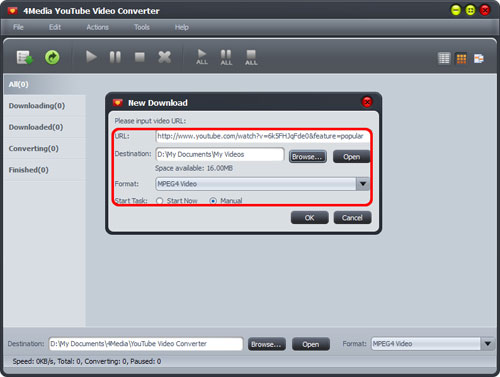Close the New Download dialog
The image size is (500, 377).
(367, 102)
